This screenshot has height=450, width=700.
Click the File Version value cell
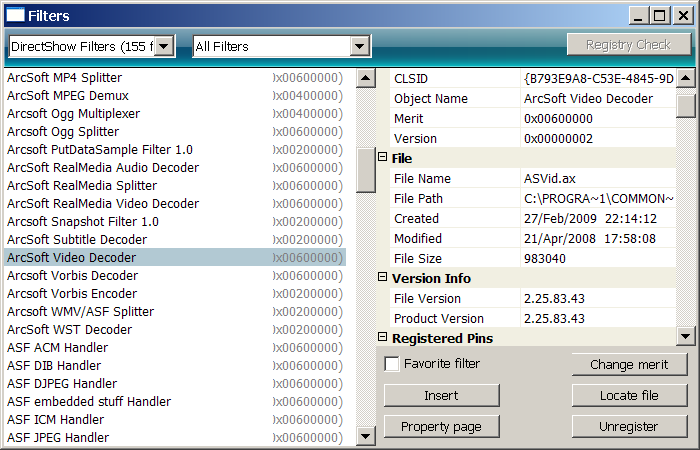(x=598, y=299)
